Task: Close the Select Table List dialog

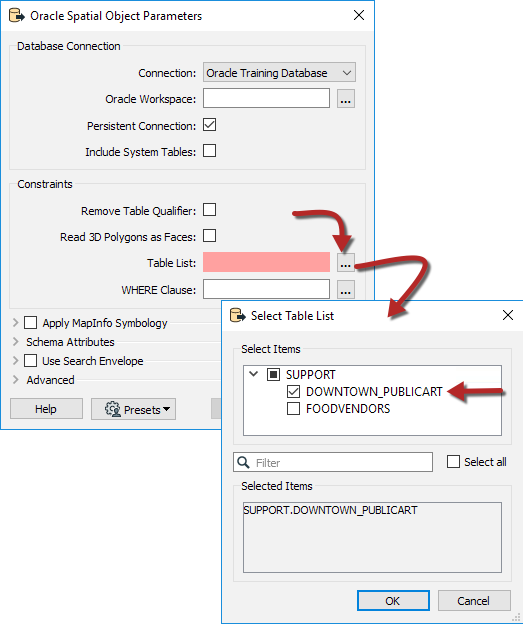Action: click(x=508, y=315)
